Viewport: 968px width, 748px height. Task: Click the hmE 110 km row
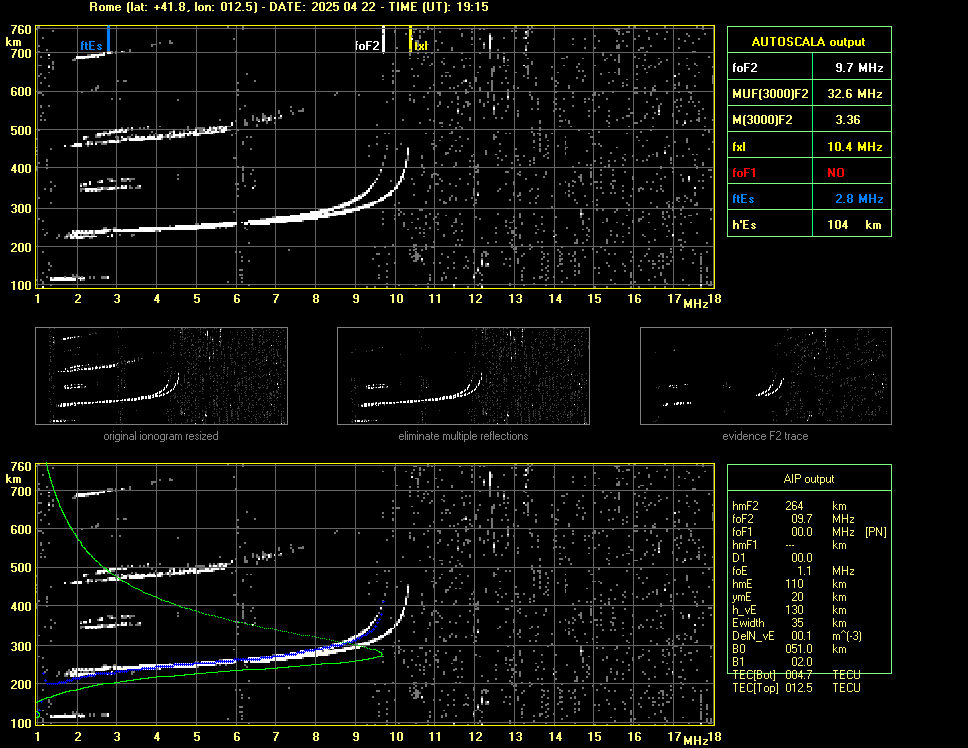point(790,584)
